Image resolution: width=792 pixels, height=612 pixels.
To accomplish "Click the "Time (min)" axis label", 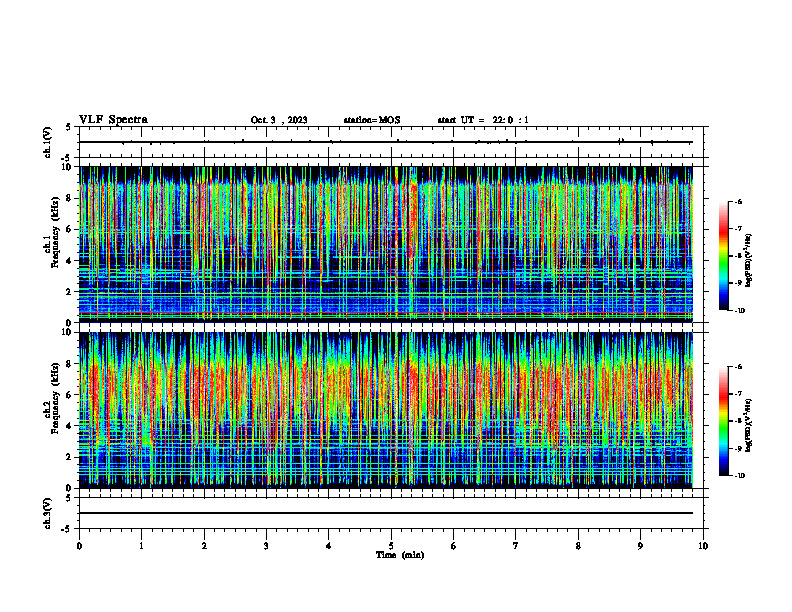I will (400, 555).
